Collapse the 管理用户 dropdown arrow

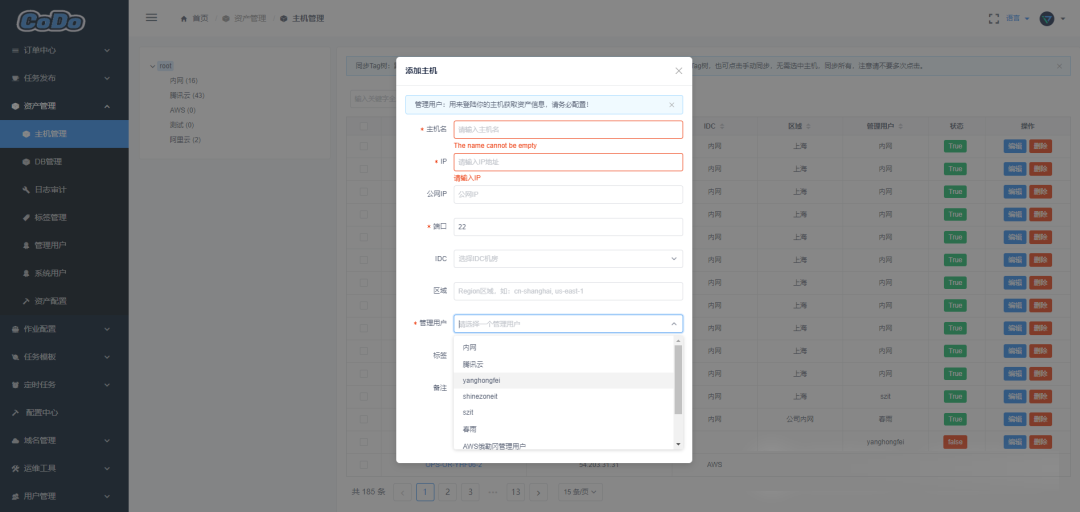[673, 324]
